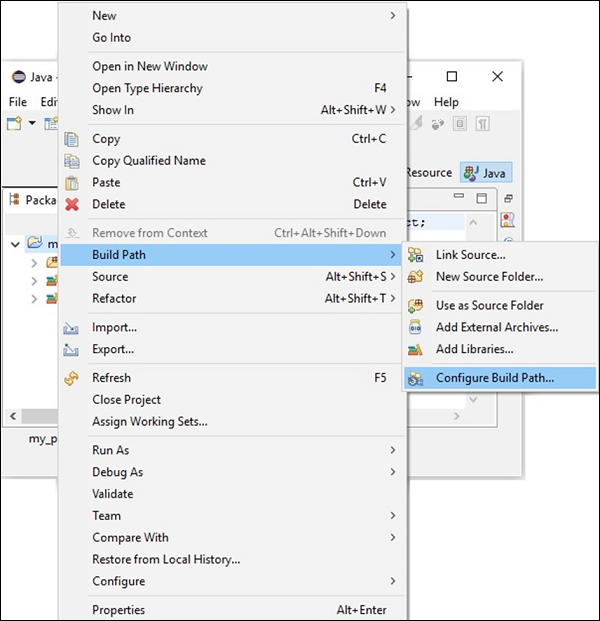
Task: Select New Source Folder menu entry
Action: point(489,276)
